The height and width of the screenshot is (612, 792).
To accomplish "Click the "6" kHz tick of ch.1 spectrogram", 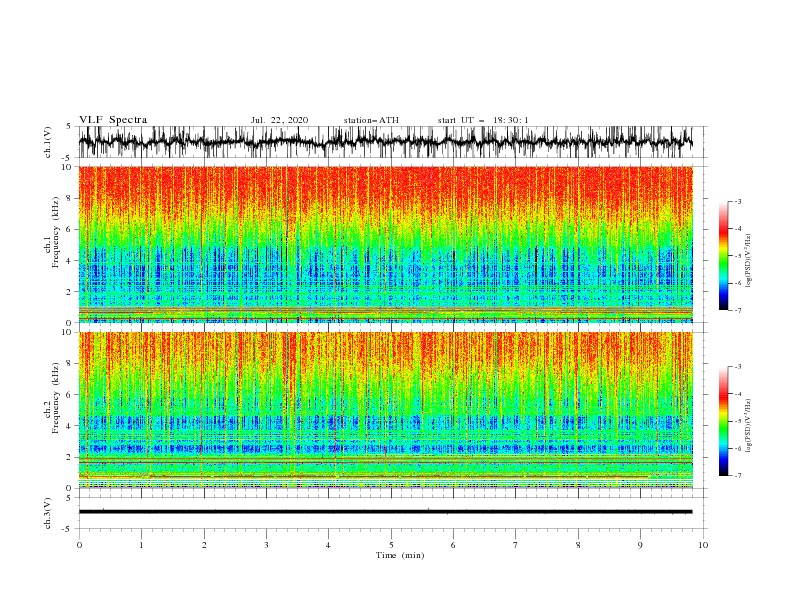I will click(69, 229).
